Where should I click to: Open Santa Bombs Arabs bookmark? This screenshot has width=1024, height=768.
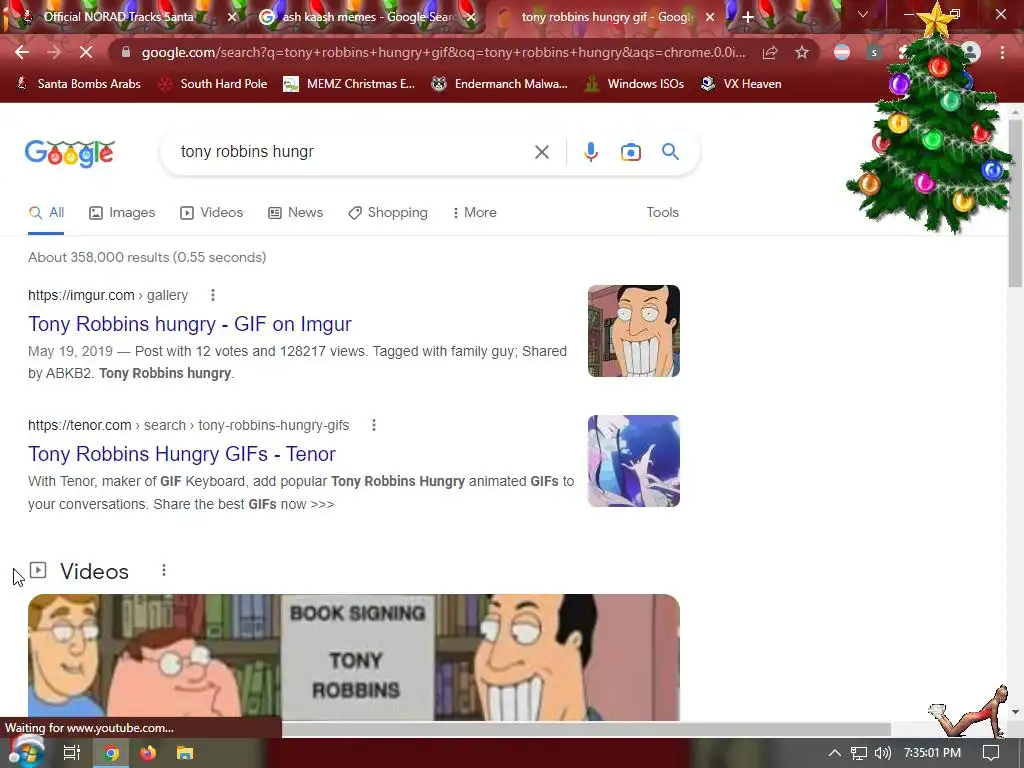click(x=78, y=84)
